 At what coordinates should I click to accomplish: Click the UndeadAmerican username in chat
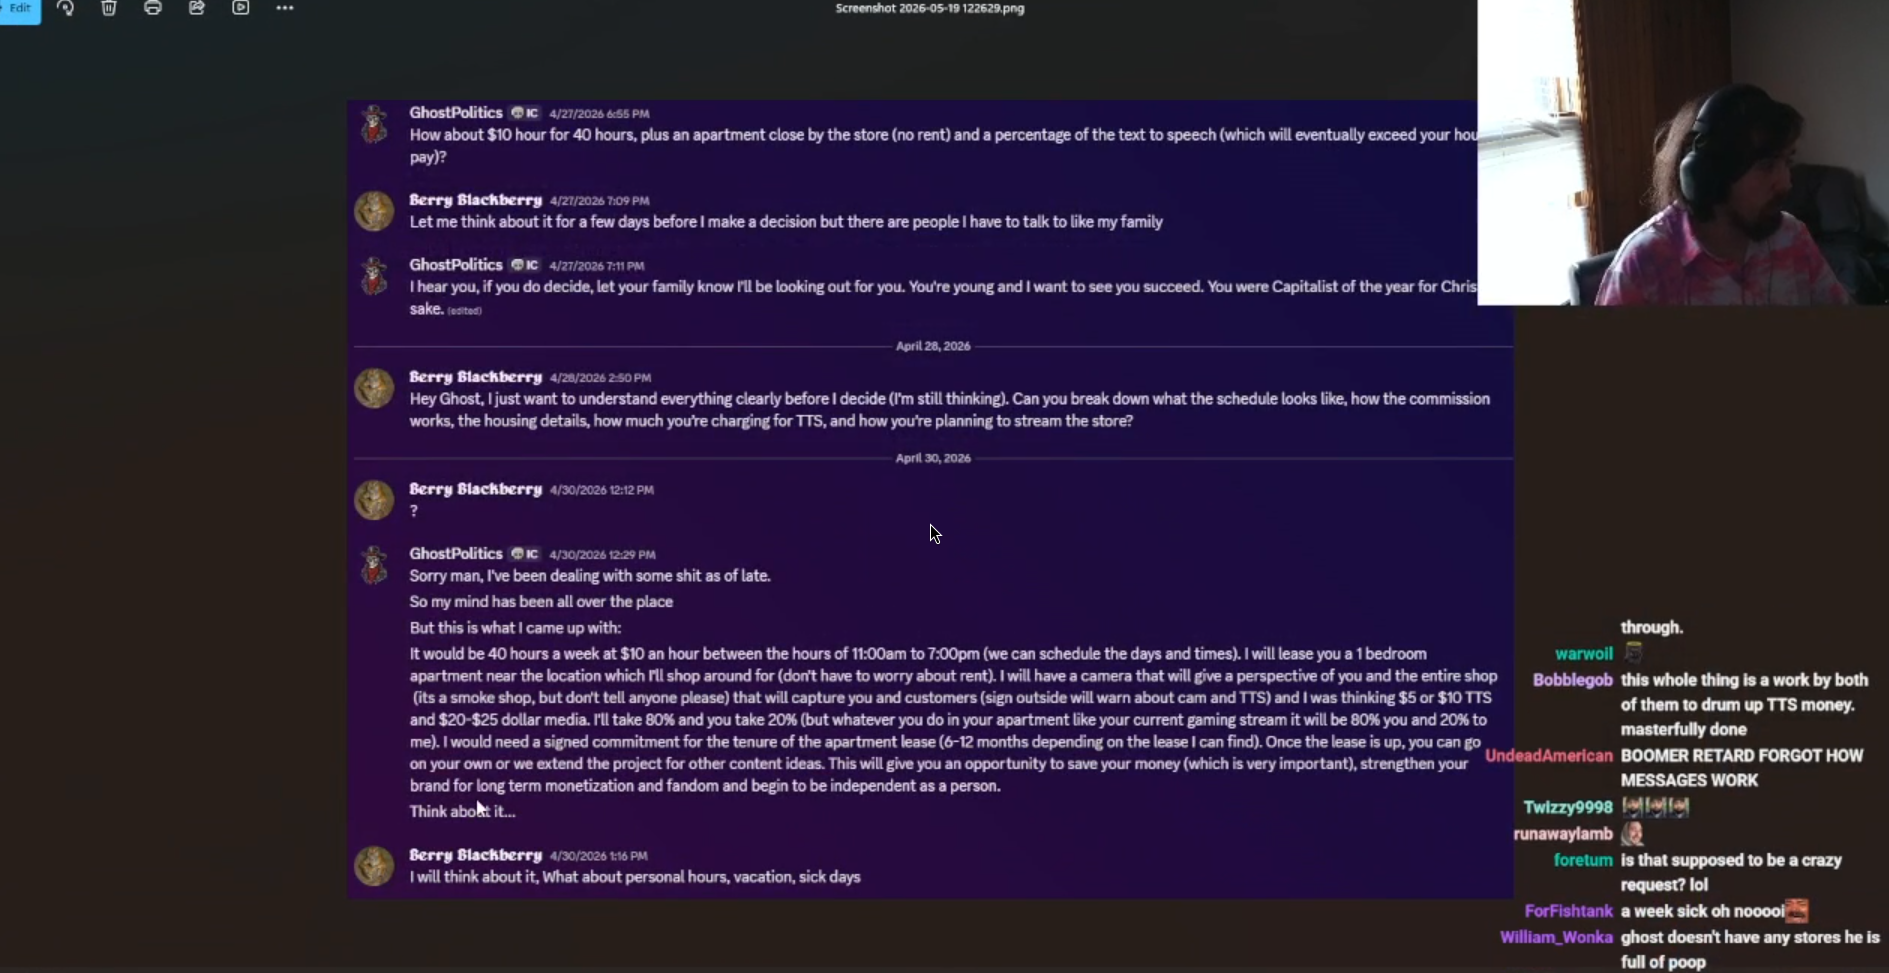[x=1549, y=756]
